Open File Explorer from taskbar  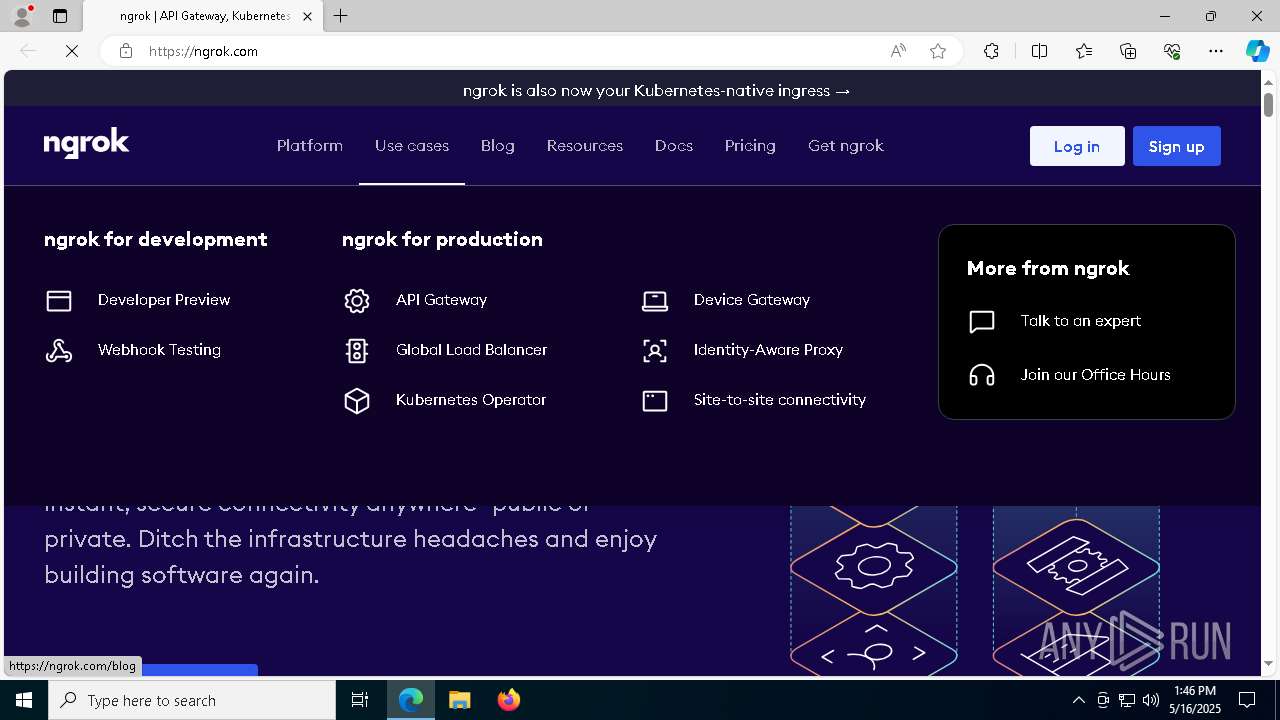coord(460,700)
